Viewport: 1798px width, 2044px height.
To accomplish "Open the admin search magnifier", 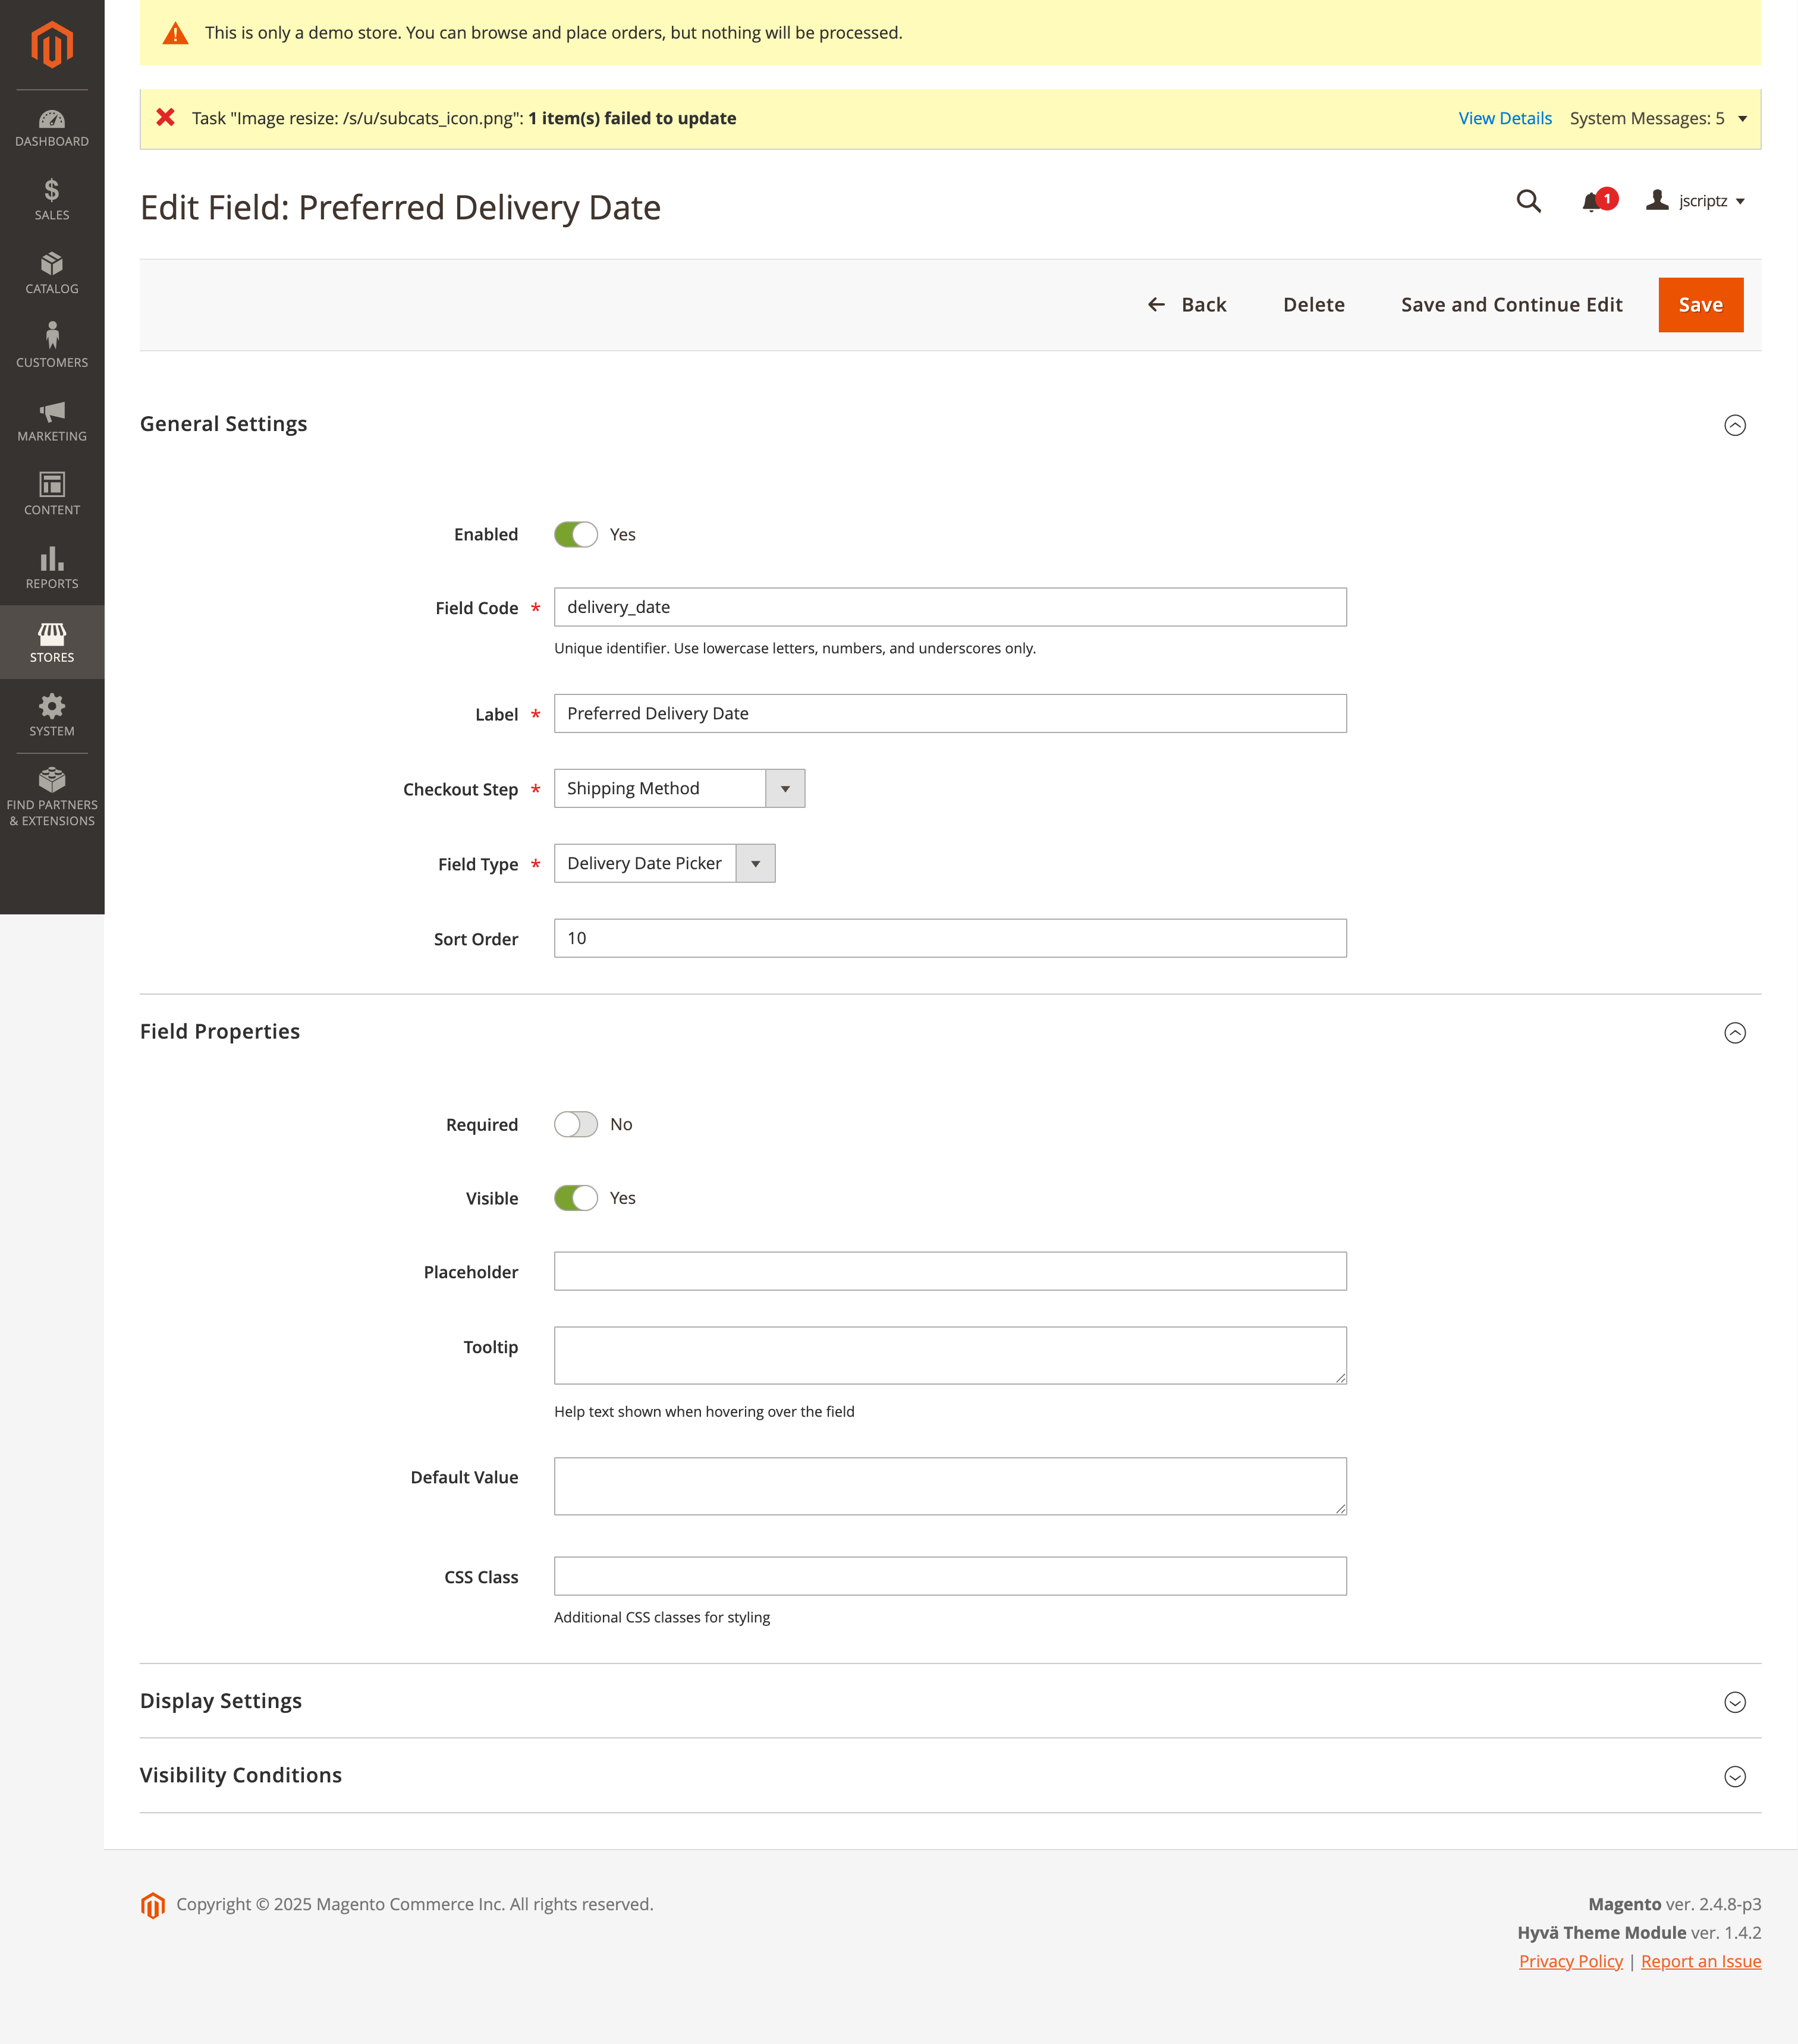I will tap(1529, 201).
